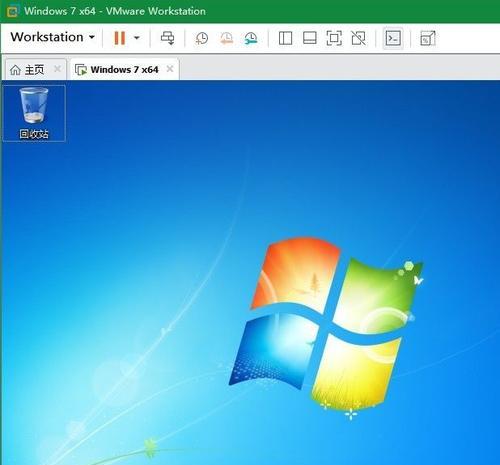The image size is (500, 465).
Task: Close the Windows 7 x64 tab
Action: (170, 69)
